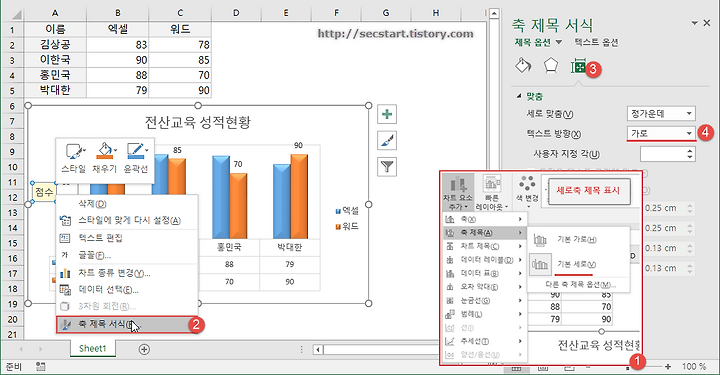Open the task pane options arrow beside close

tap(694, 23)
